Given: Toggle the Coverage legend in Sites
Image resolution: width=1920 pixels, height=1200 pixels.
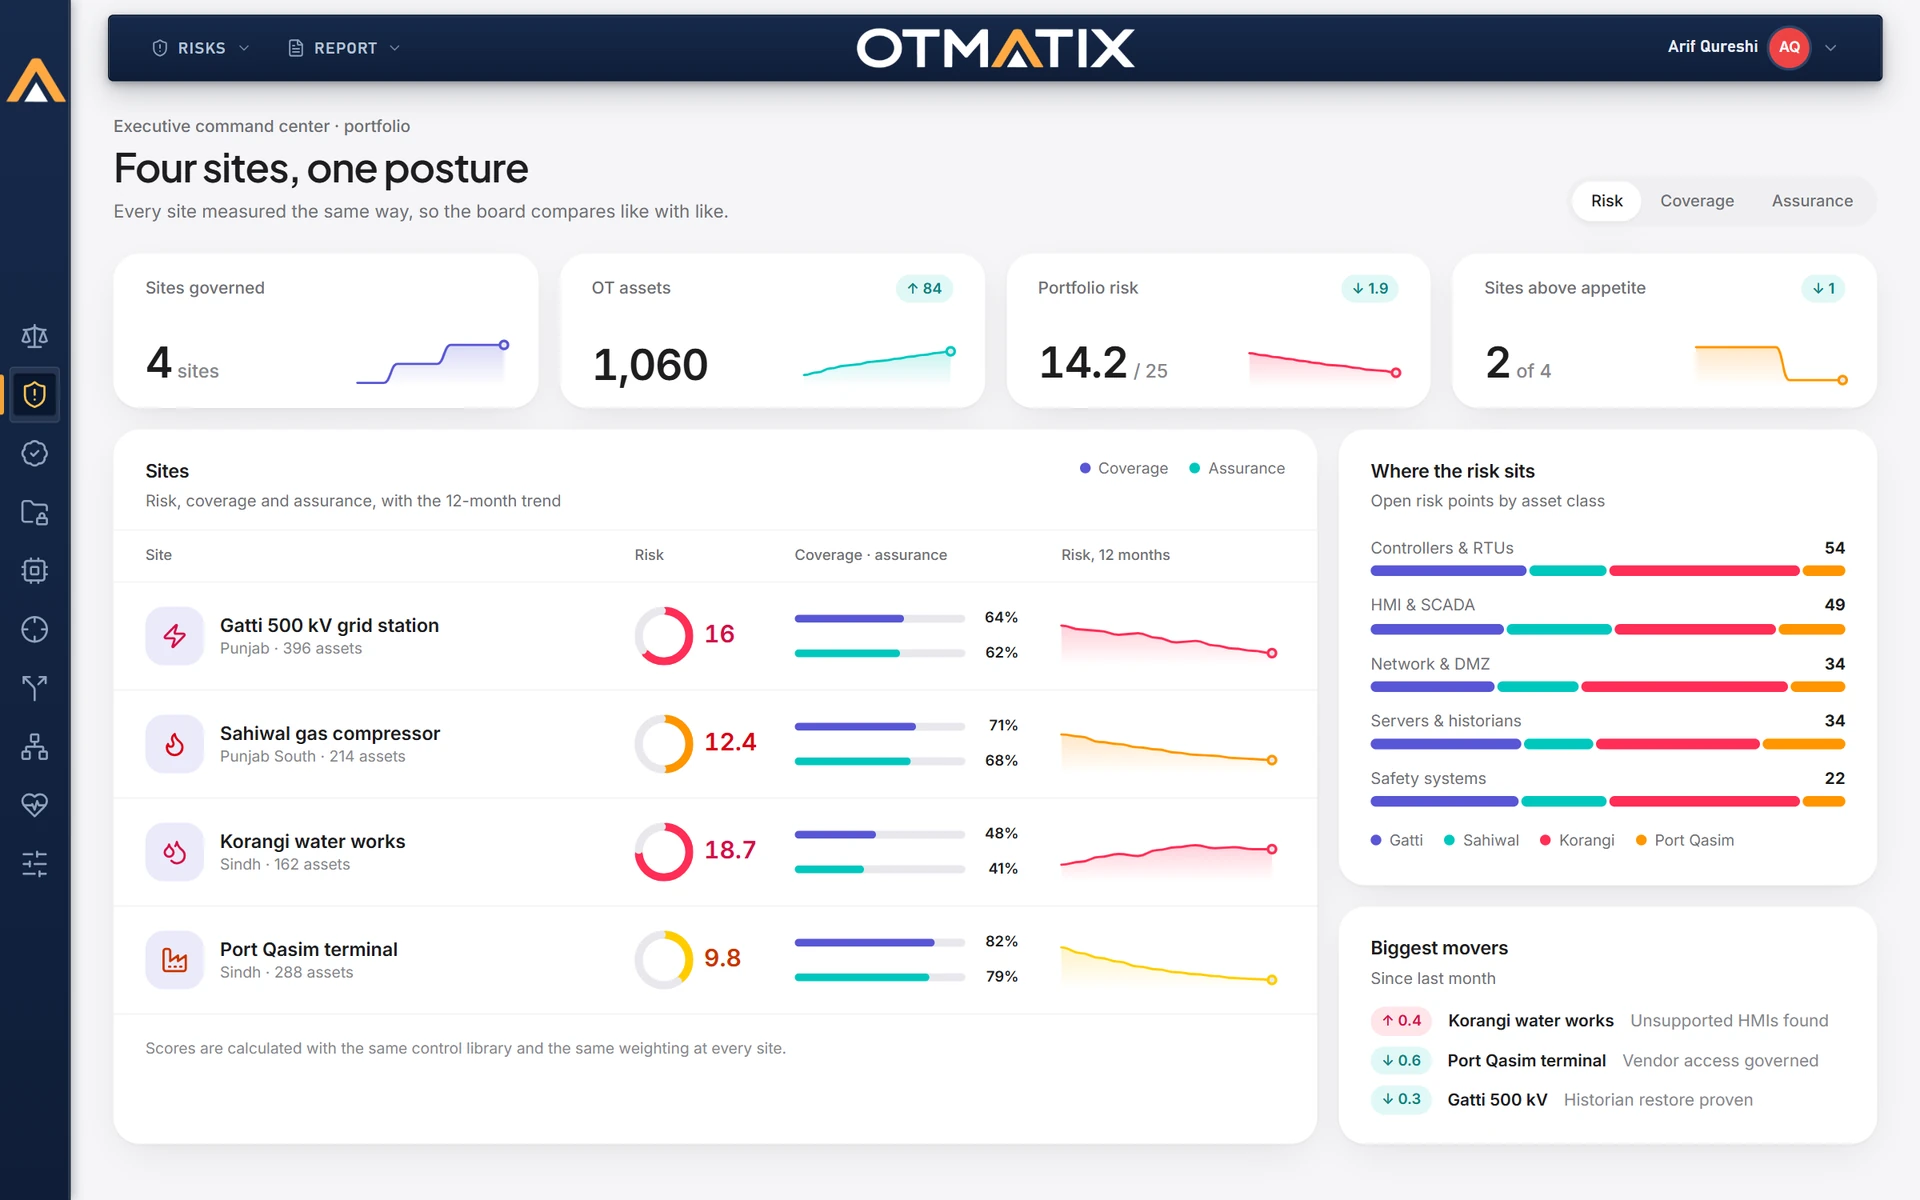Looking at the screenshot, I should [x=1124, y=468].
